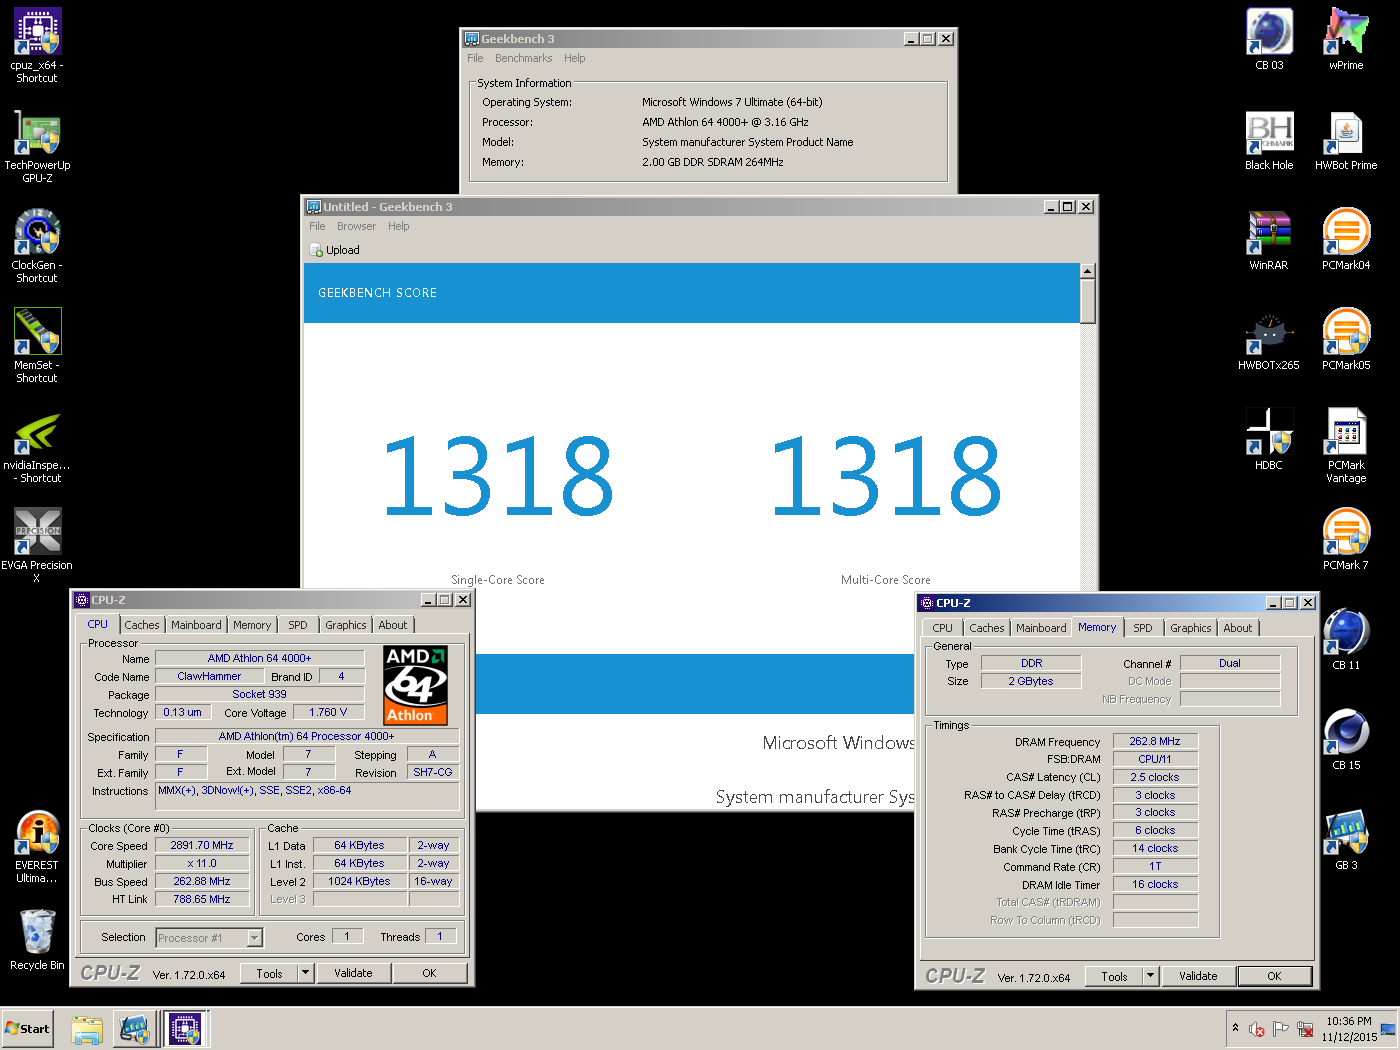The width and height of the screenshot is (1400, 1050).
Task: Open Benchmarks menu in the back Geekbench window
Action: point(523,58)
